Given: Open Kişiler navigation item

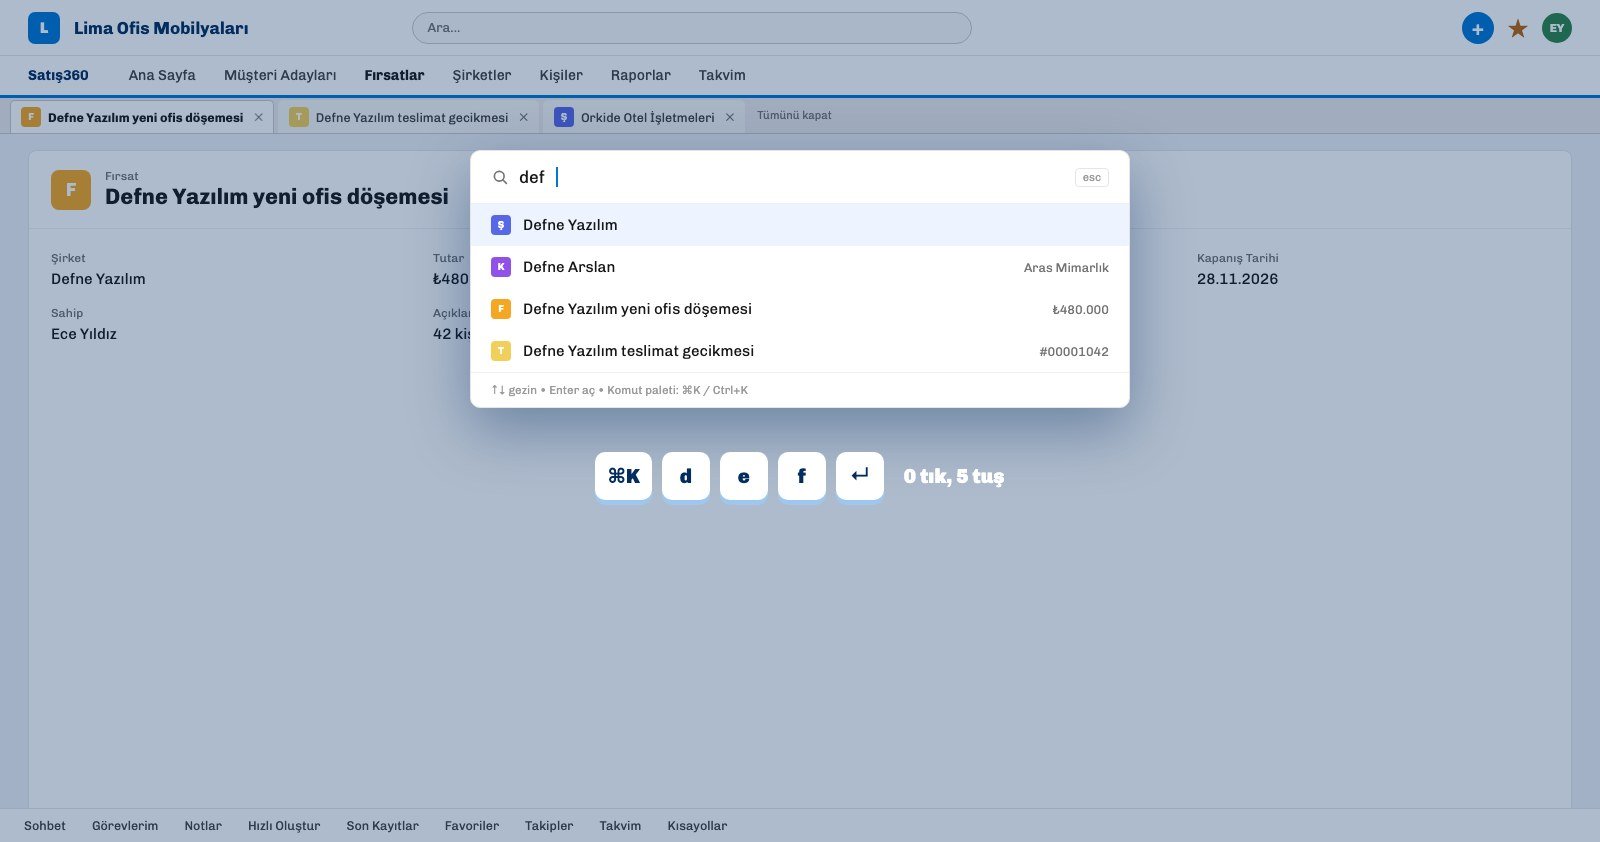Looking at the screenshot, I should click(x=561, y=75).
